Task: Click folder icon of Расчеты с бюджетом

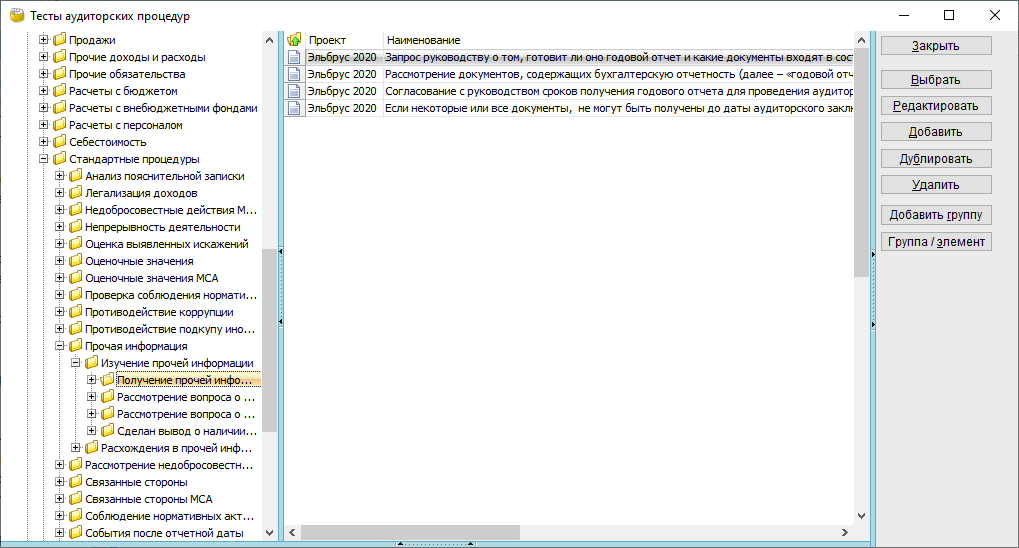Action: tap(60, 90)
